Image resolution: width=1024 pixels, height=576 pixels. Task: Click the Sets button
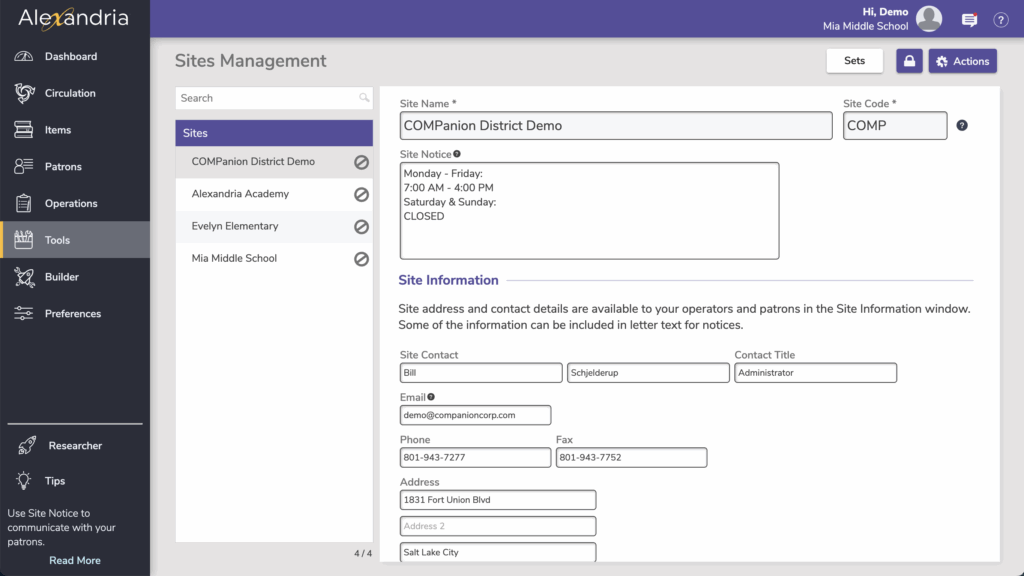pyautogui.click(x=854, y=61)
